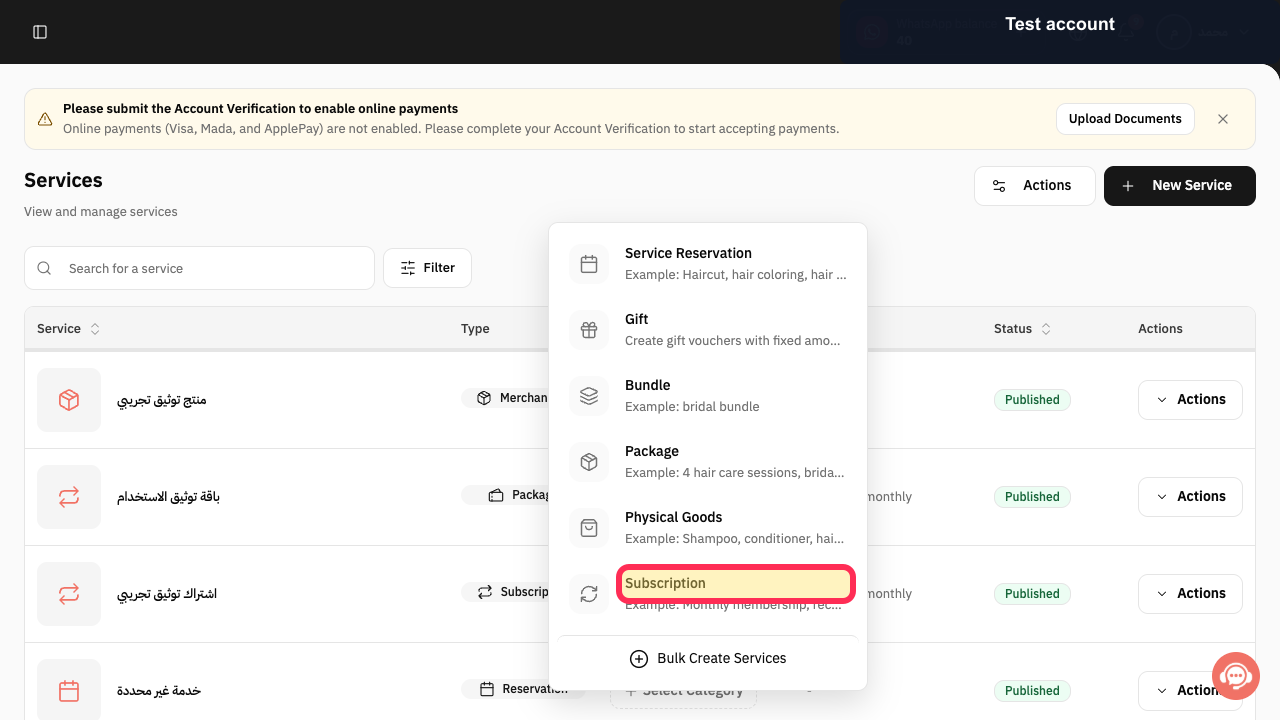
Task: Click the Gift box icon
Action: coord(589,330)
